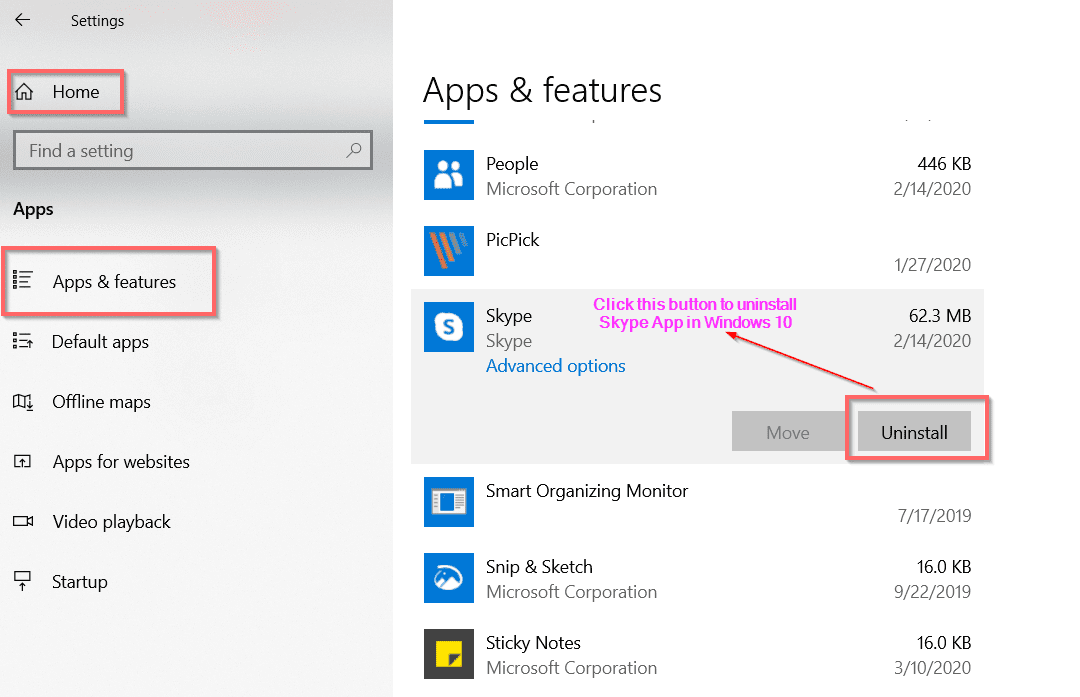Open Apps for websites settings
This screenshot has height=697, width=1080.
(120, 462)
